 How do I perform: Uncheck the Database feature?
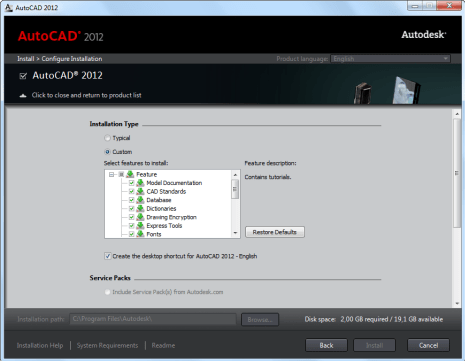(131, 200)
